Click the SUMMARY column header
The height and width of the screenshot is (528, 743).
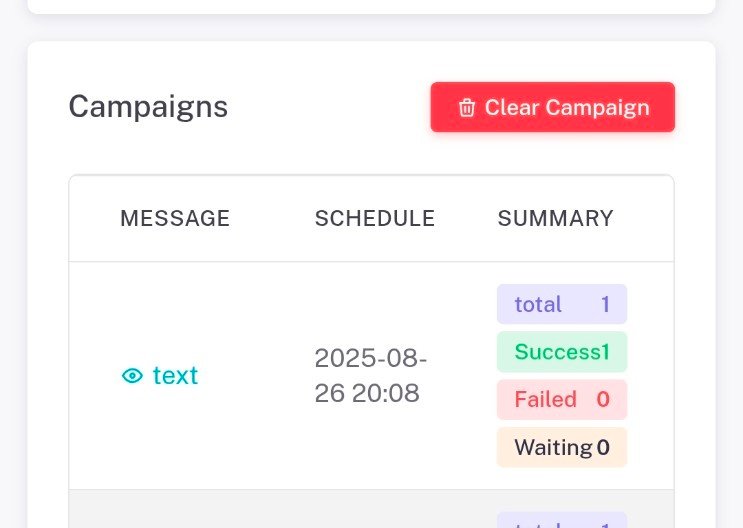pyautogui.click(x=556, y=218)
